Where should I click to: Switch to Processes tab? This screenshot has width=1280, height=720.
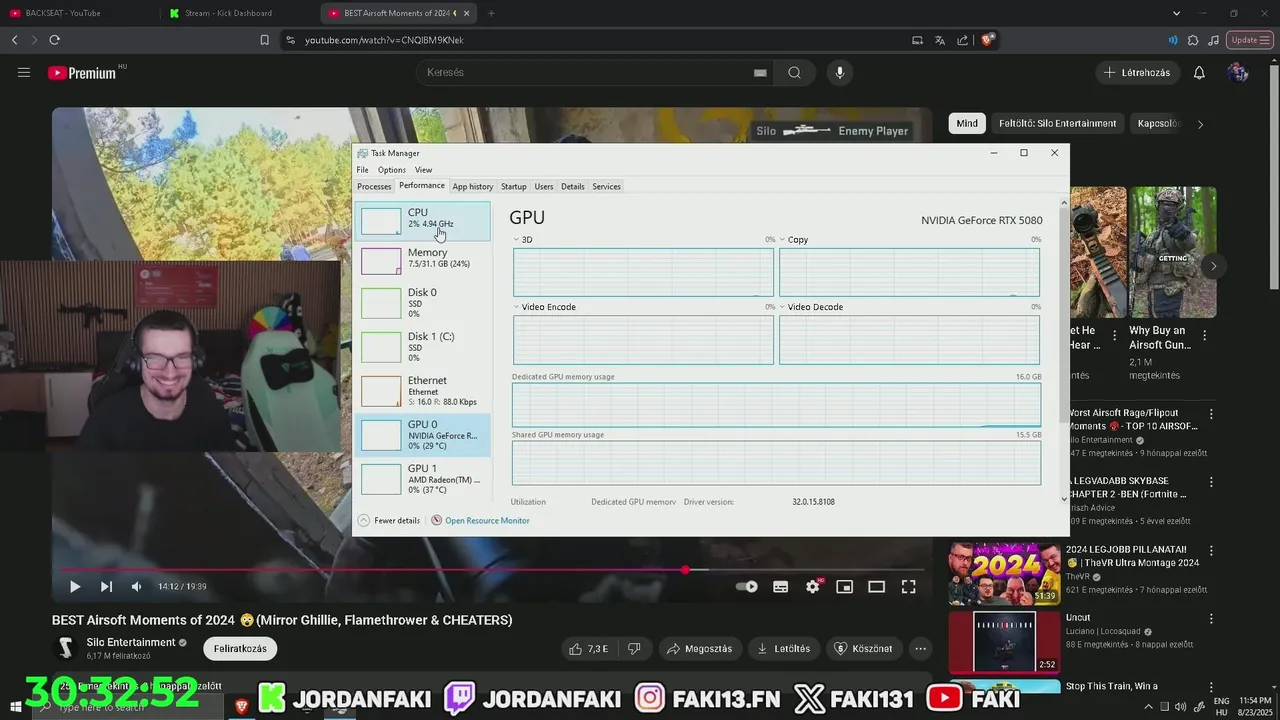point(374,186)
